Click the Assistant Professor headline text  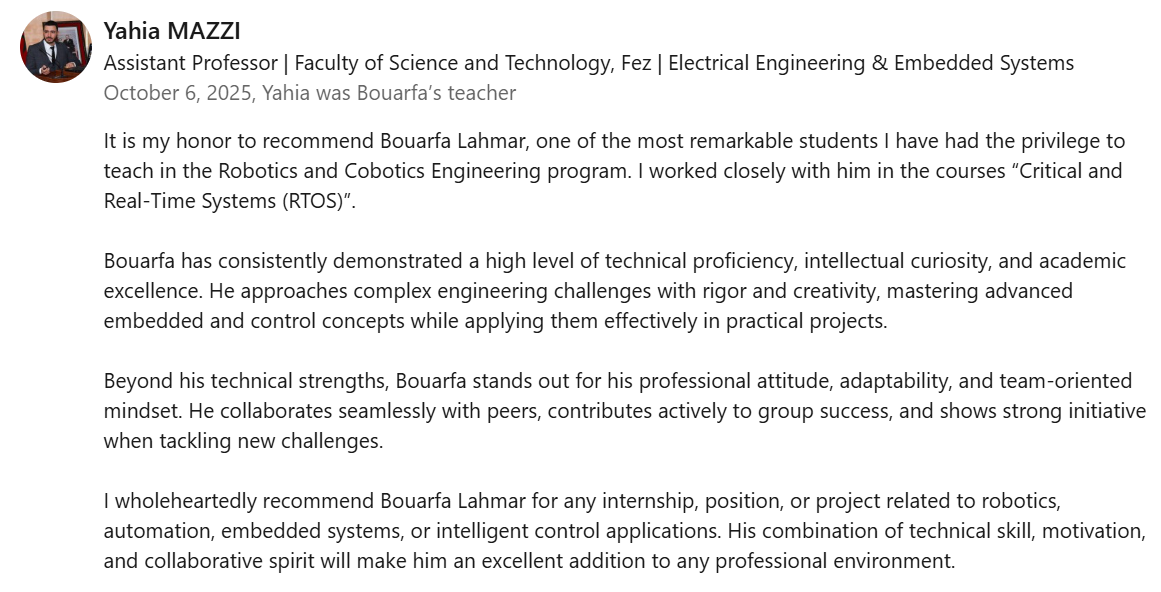tap(190, 63)
